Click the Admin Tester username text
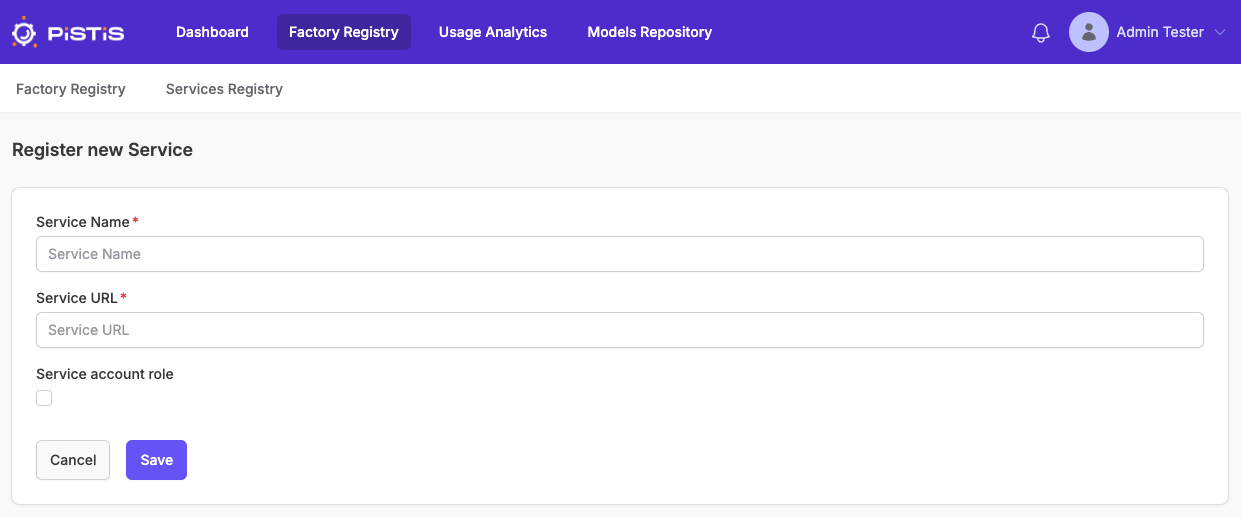The image size is (1241, 517). [x=1160, y=32]
